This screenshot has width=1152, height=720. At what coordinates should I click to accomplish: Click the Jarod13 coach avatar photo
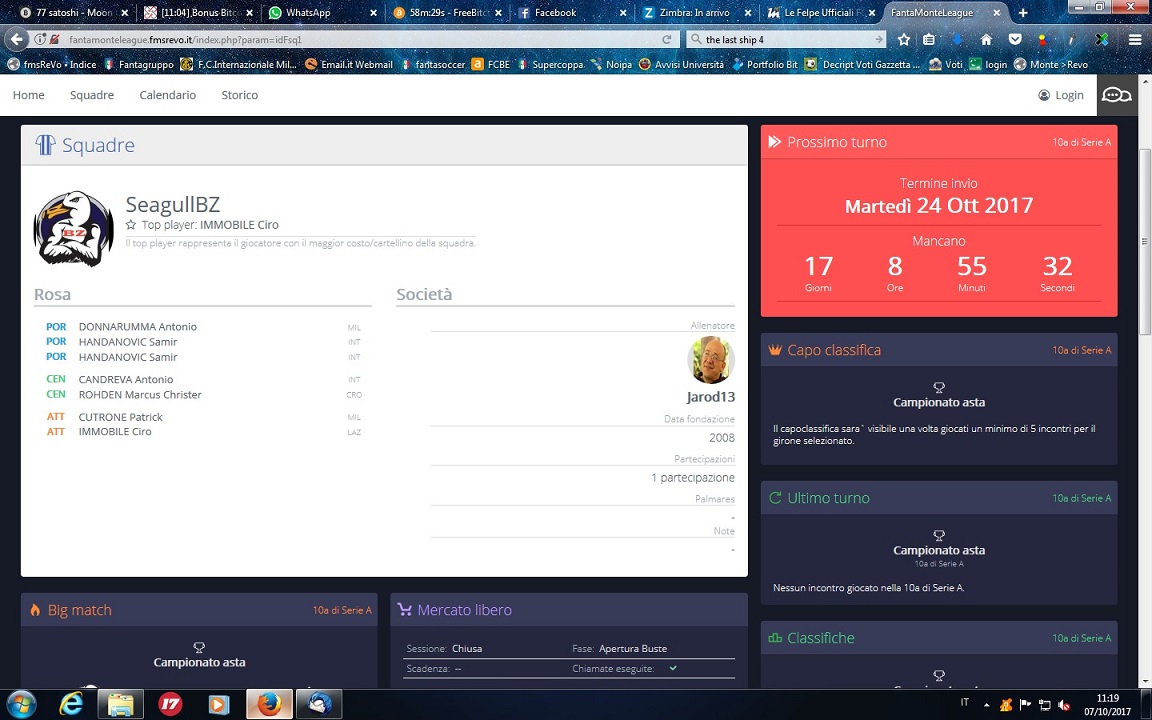pyautogui.click(x=711, y=360)
